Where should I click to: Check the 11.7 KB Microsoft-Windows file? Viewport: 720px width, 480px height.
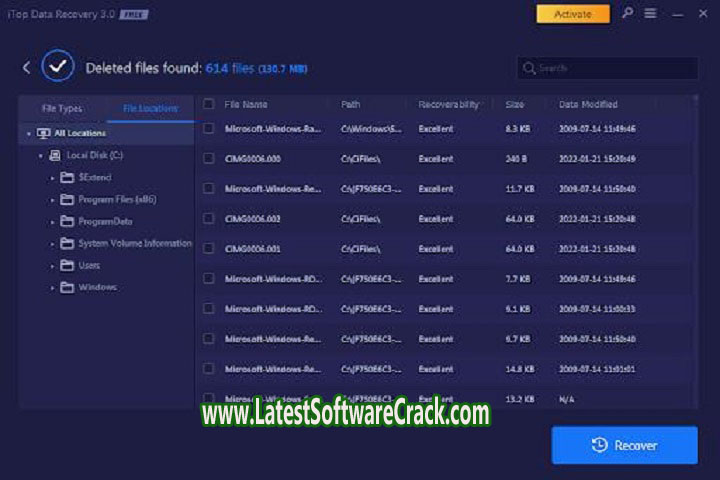point(208,189)
